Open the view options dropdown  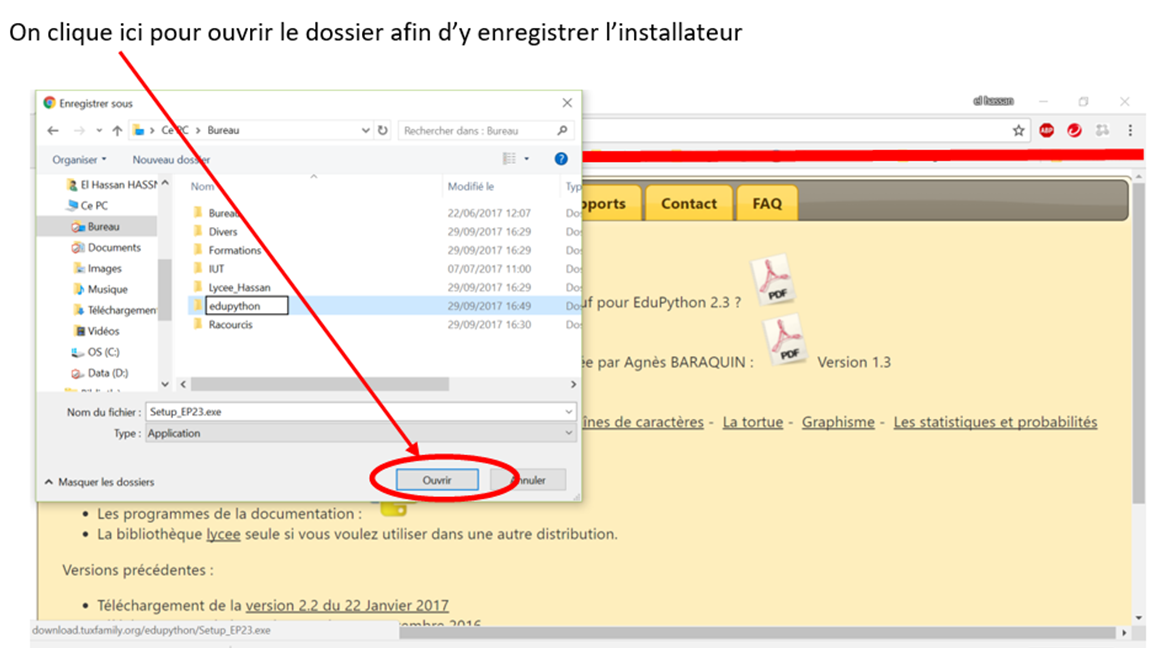(x=527, y=159)
